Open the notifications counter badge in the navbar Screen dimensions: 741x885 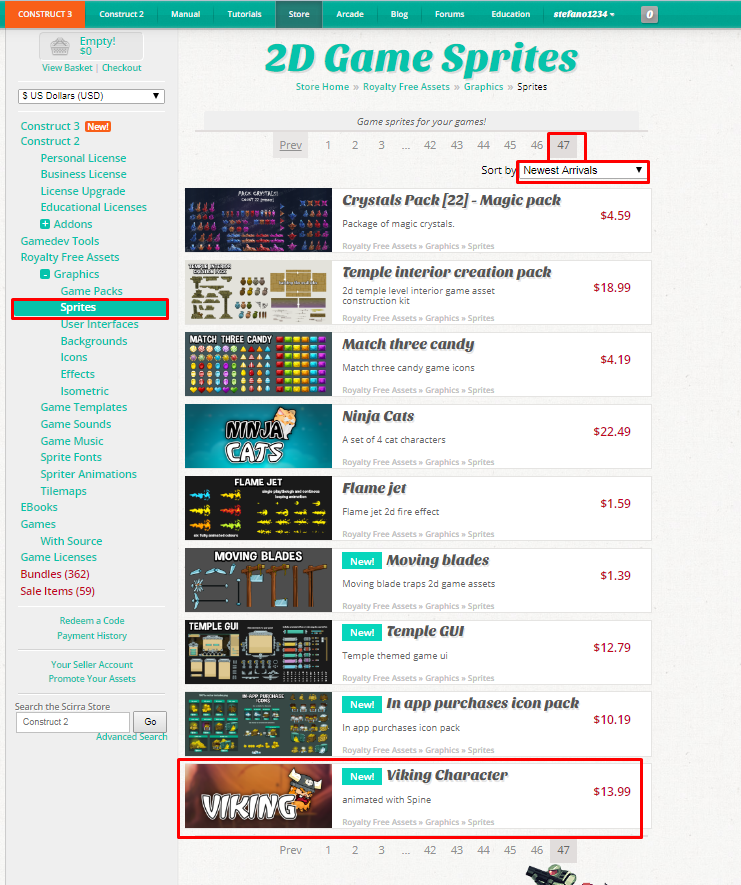[649, 14]
